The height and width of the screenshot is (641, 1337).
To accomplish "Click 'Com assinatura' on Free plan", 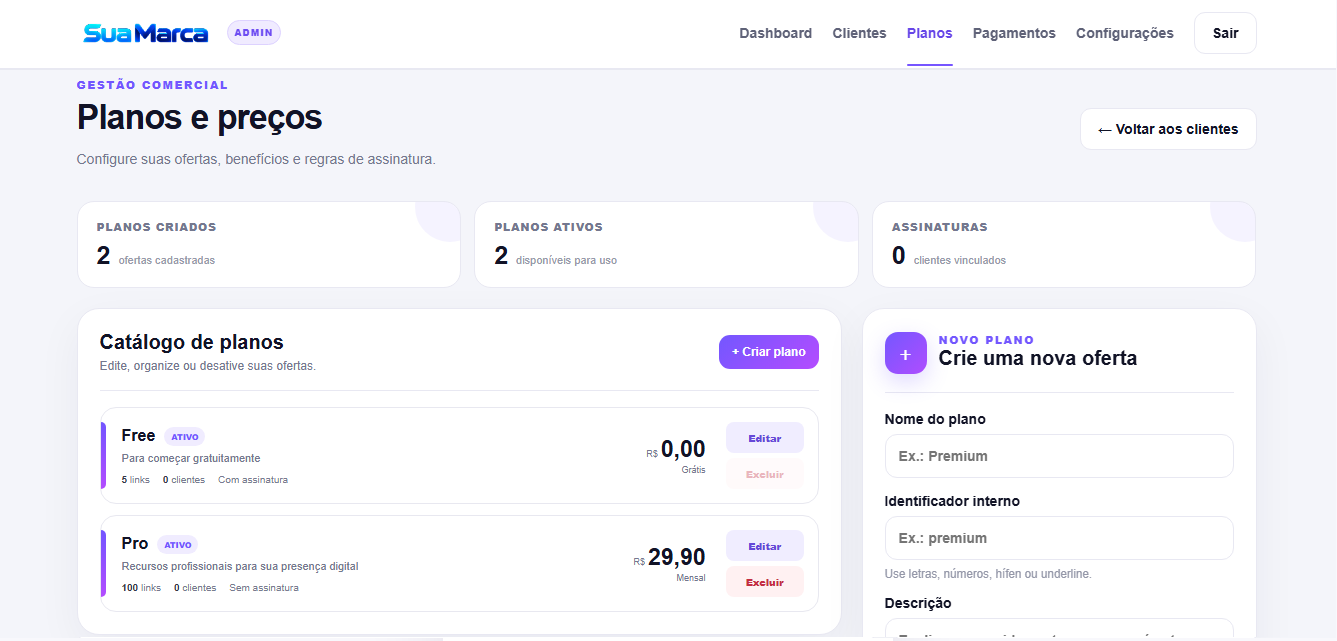I will click(253, 480).
